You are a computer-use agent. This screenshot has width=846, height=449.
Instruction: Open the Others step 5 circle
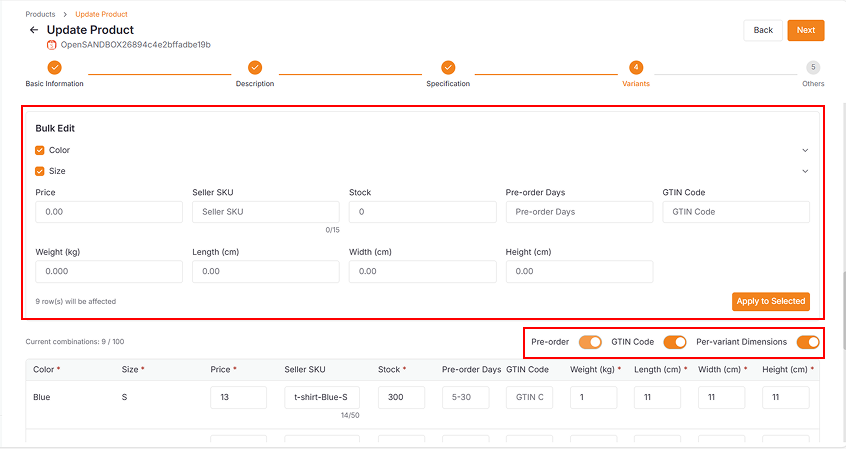813,68
